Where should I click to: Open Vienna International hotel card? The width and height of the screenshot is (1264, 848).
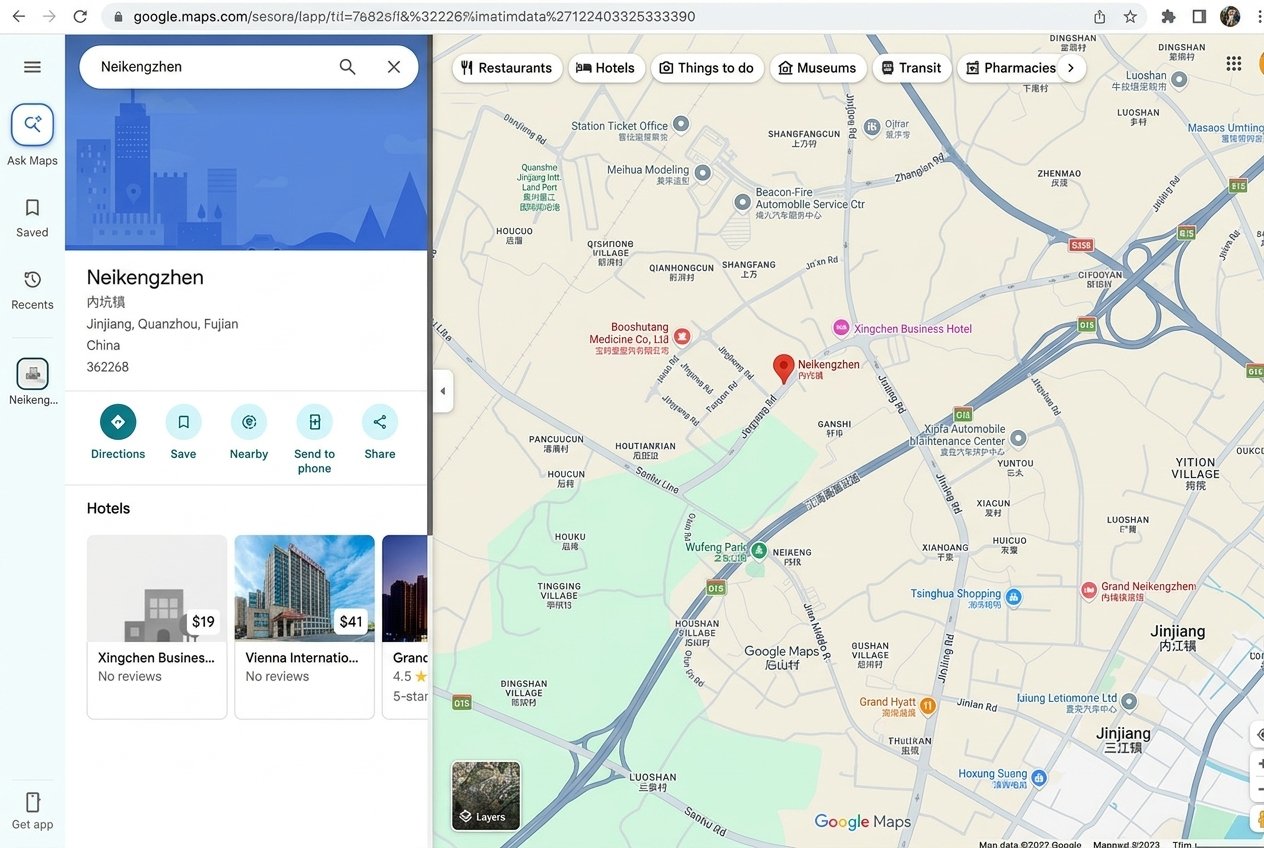click(x=305, y=626)
